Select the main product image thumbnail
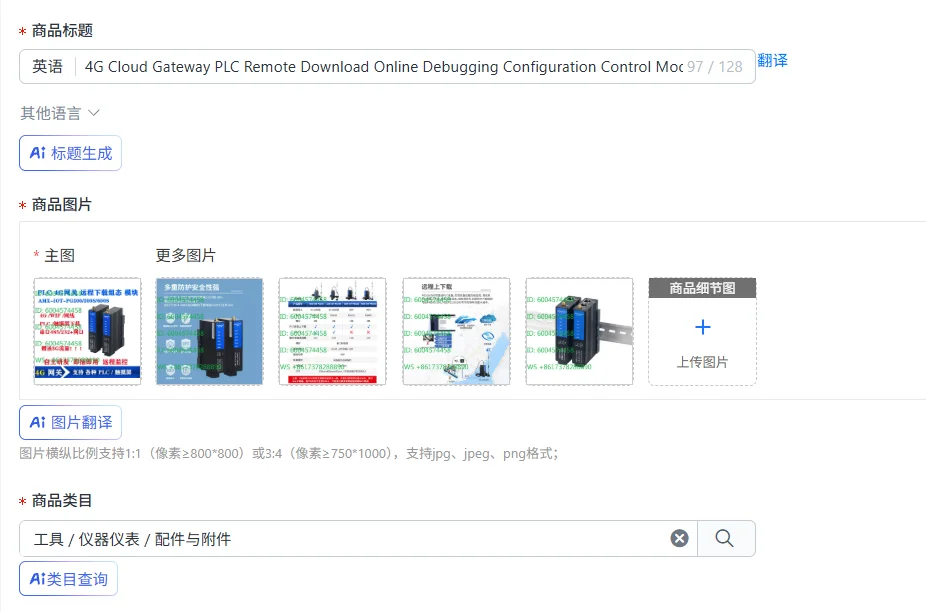926x612 pixels. point(87,331)
